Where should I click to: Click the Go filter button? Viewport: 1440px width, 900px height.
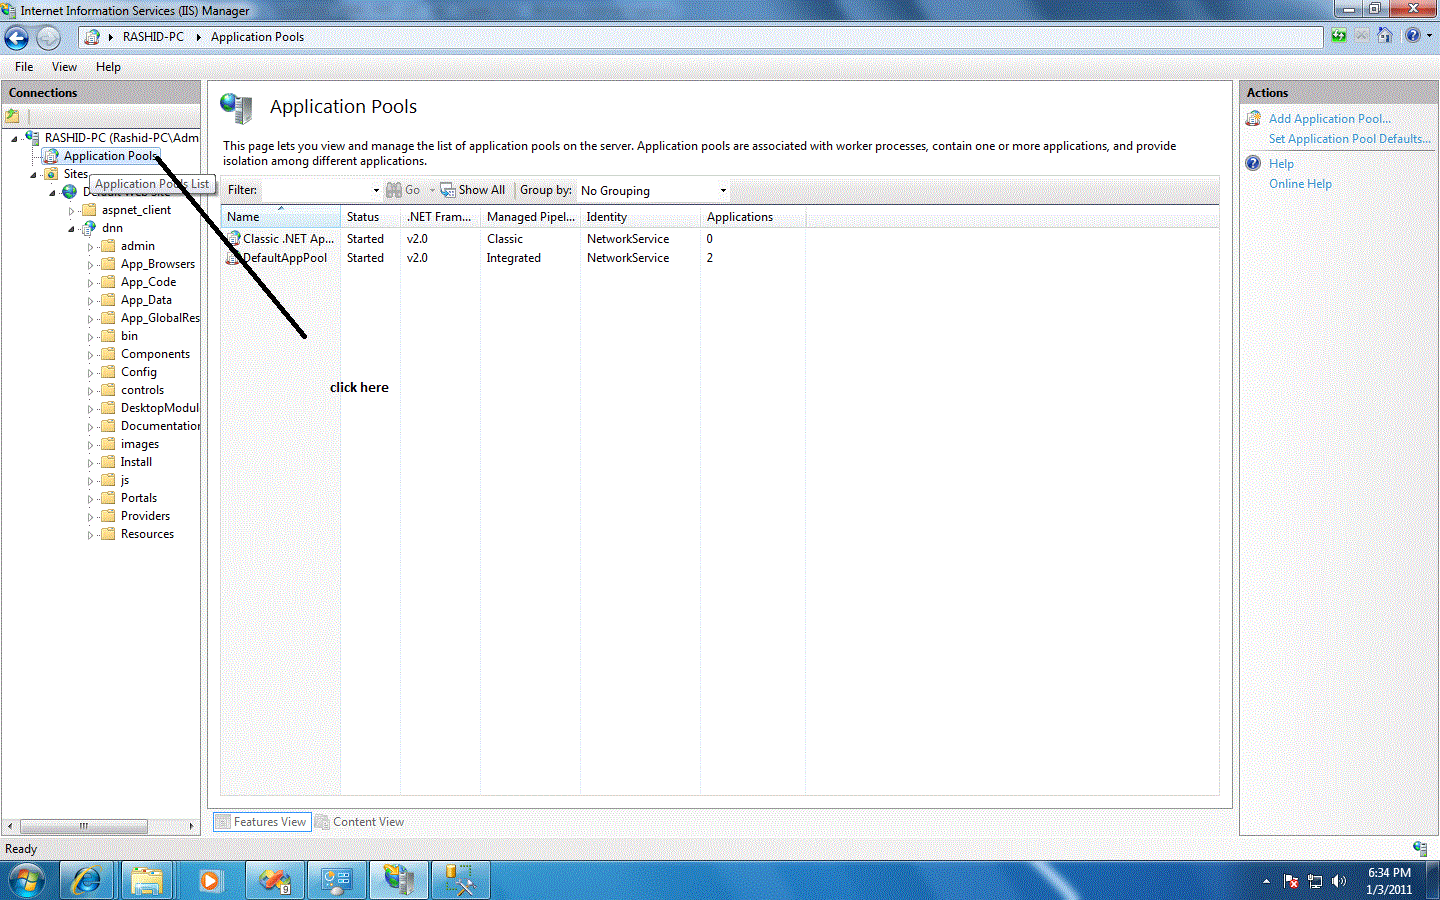[x=404, y=190]
